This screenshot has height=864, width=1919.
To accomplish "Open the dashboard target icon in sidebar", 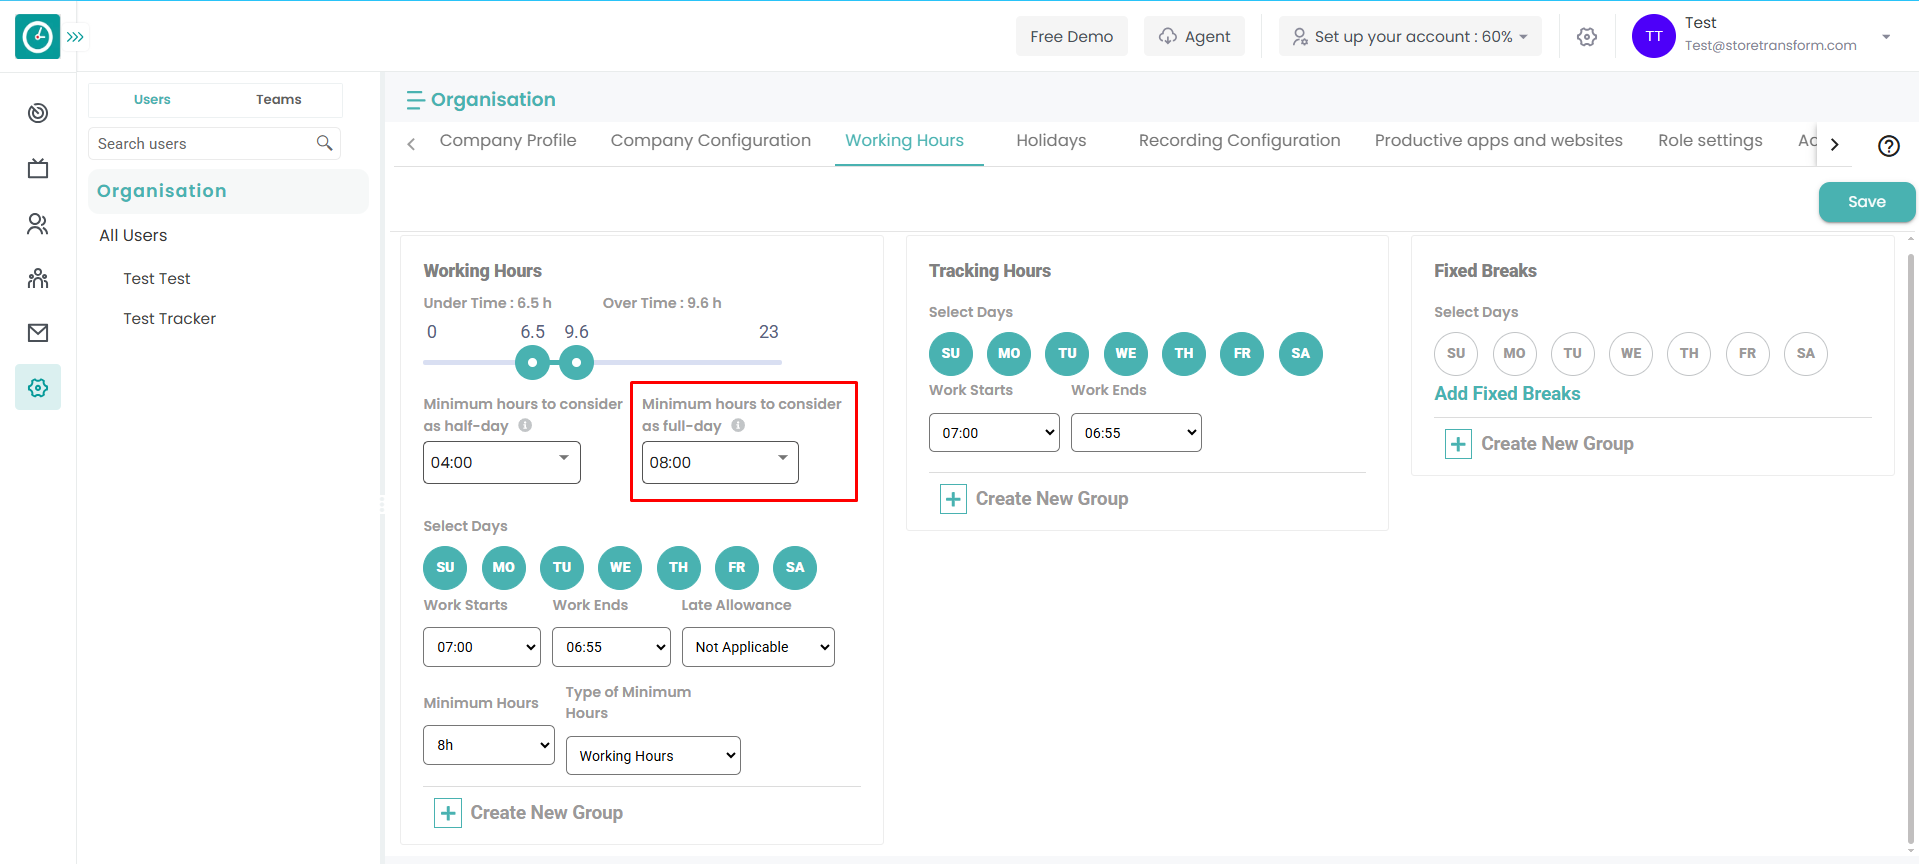I will tap(38, 113).
